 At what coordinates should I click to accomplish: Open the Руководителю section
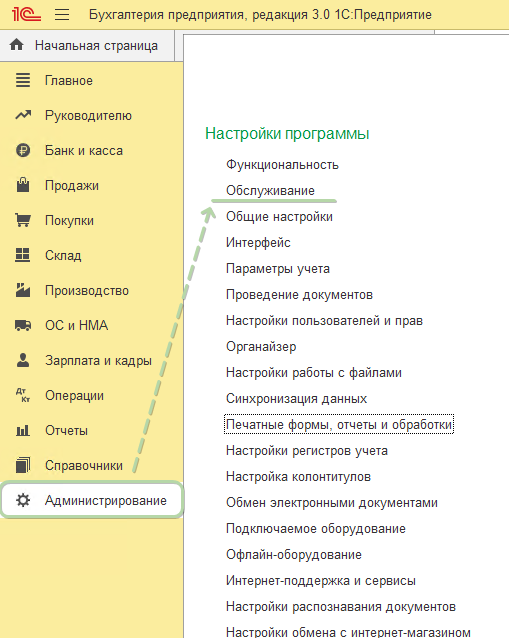(x=88, y=116)
